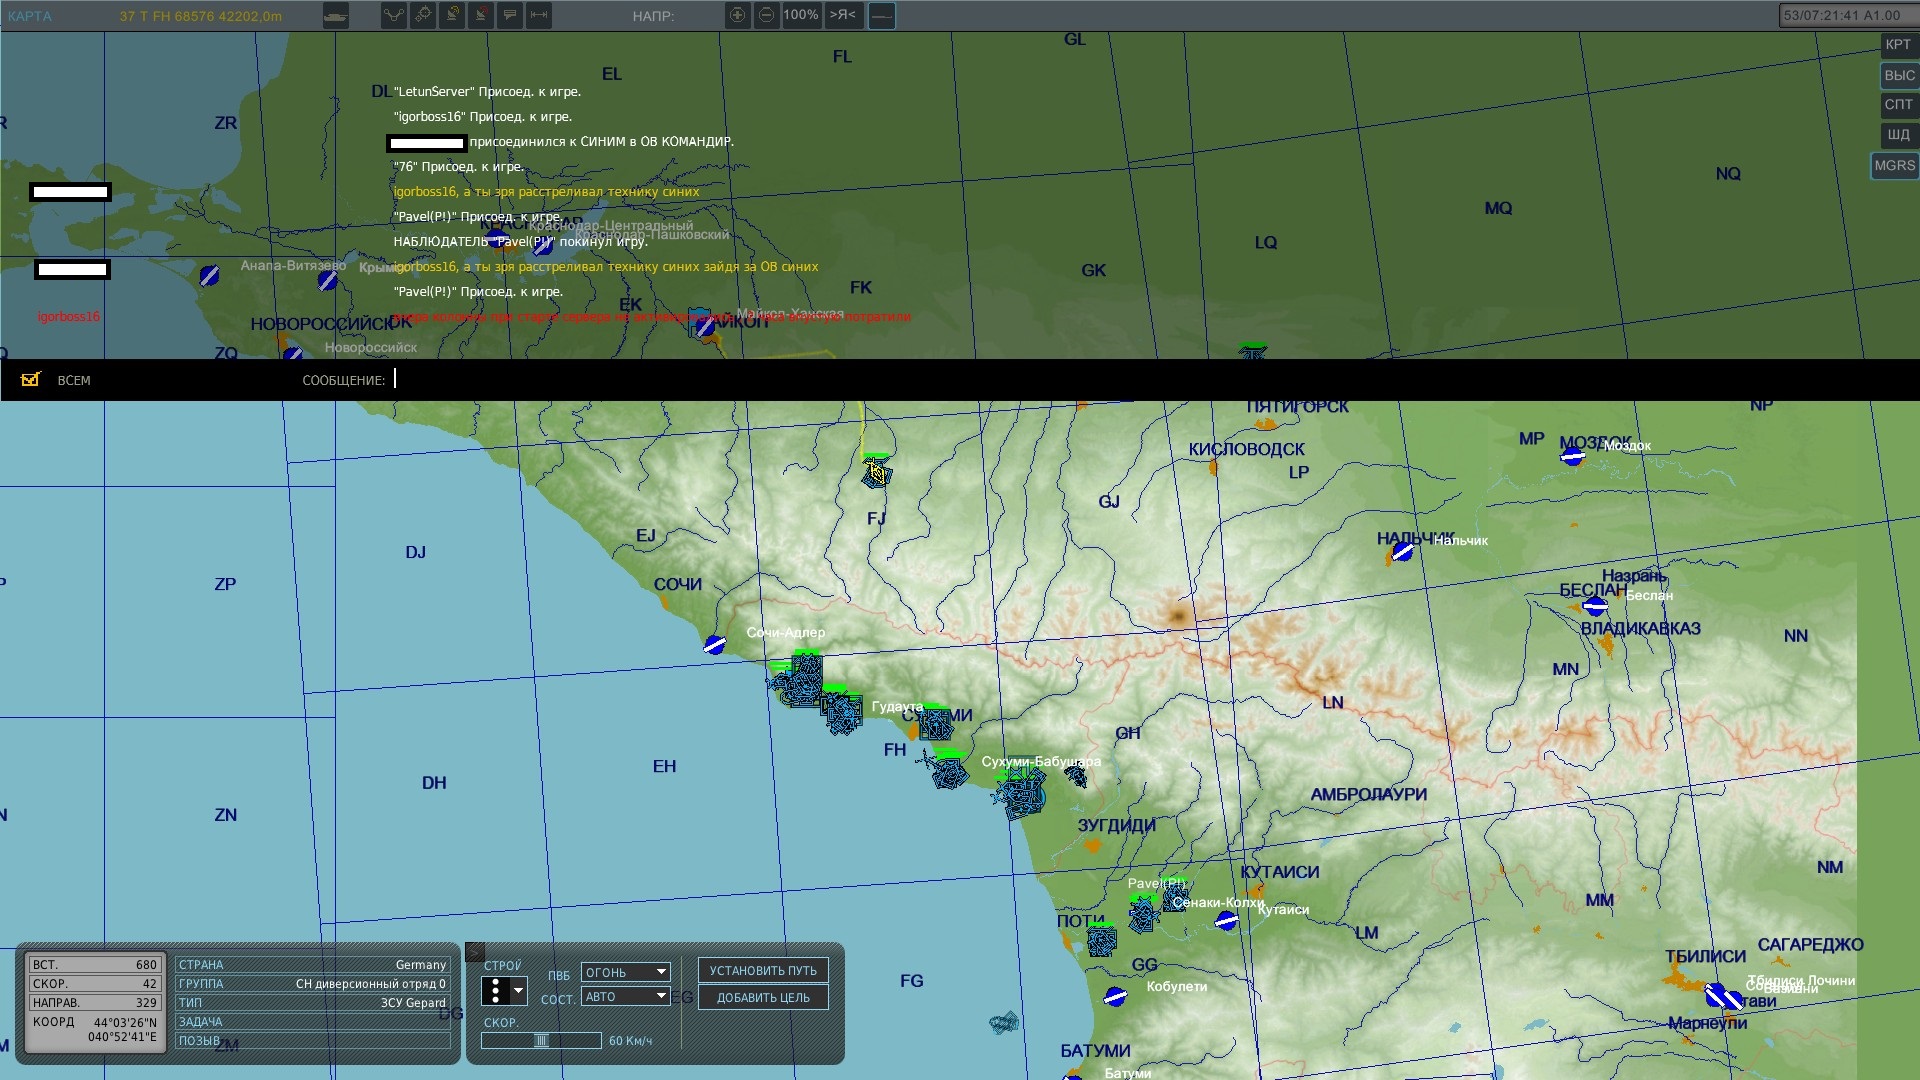Viewport: 1920px width, 1080px height.
Task: Click the ДОБАВИТЬ ЦЕЛЬ button
Action: click(763, 998)
